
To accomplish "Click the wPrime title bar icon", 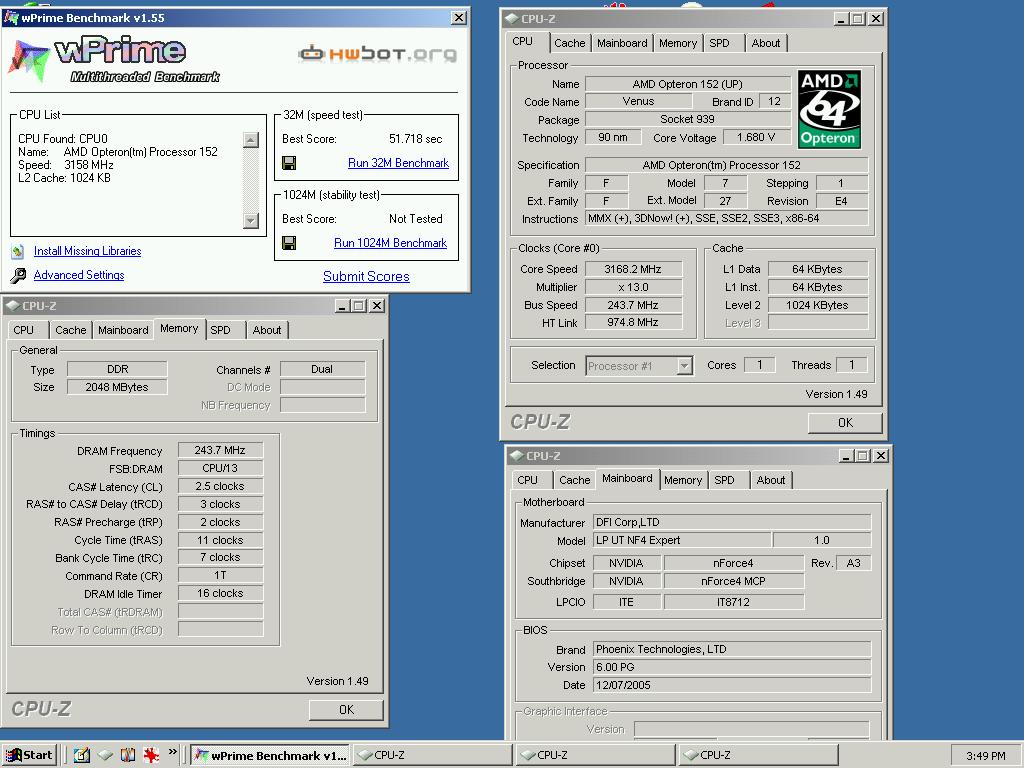I will [11, 18].
